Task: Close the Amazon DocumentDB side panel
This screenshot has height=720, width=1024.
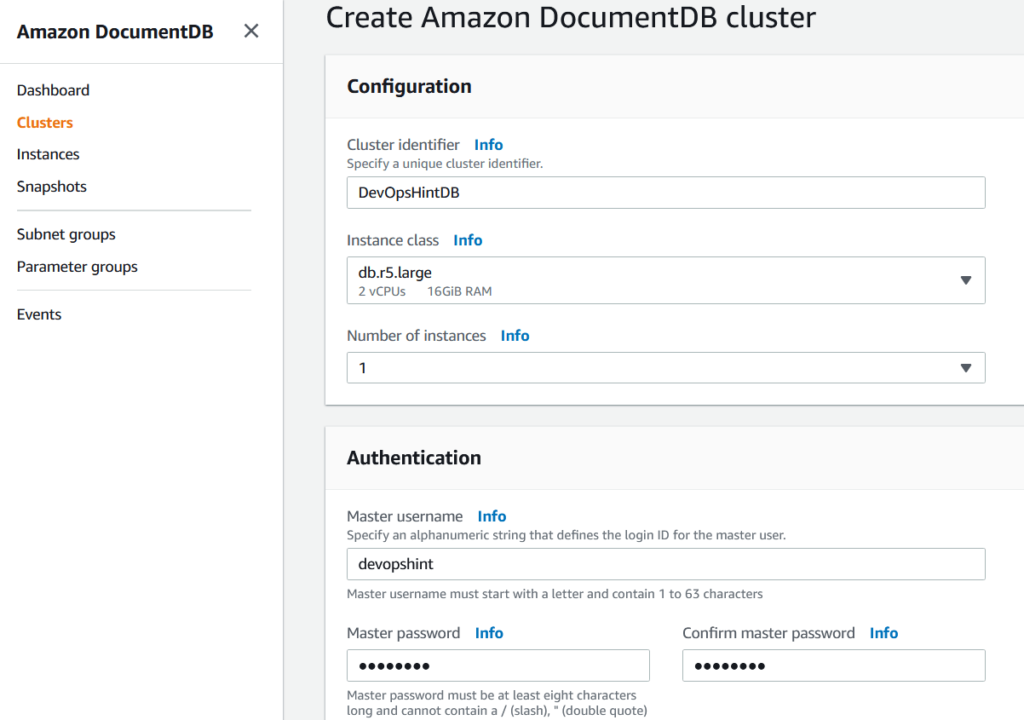Action: tap(251, 31)
